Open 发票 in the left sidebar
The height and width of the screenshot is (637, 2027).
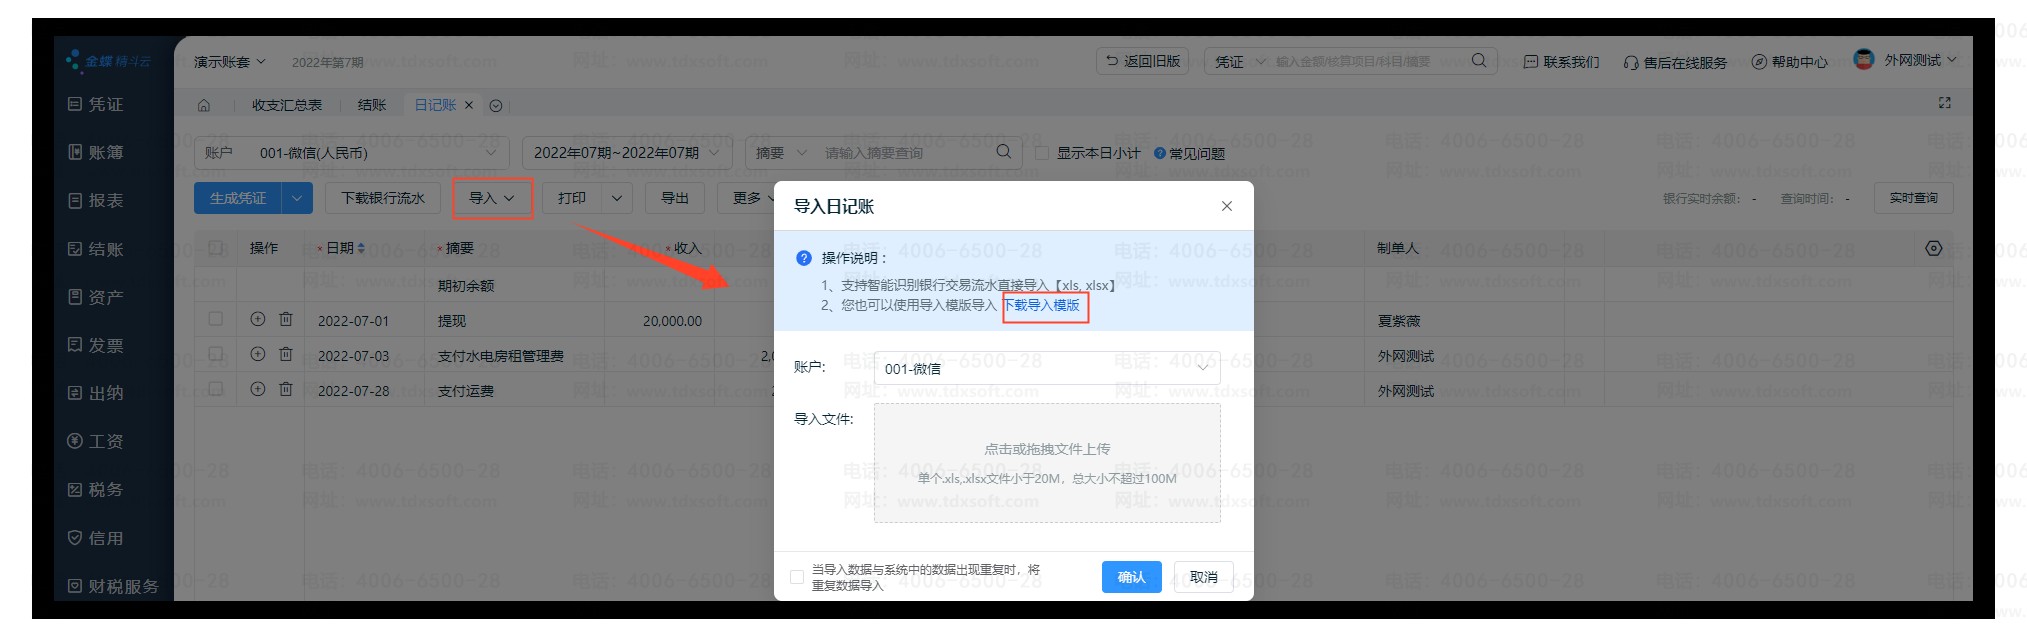coord(96,345)
